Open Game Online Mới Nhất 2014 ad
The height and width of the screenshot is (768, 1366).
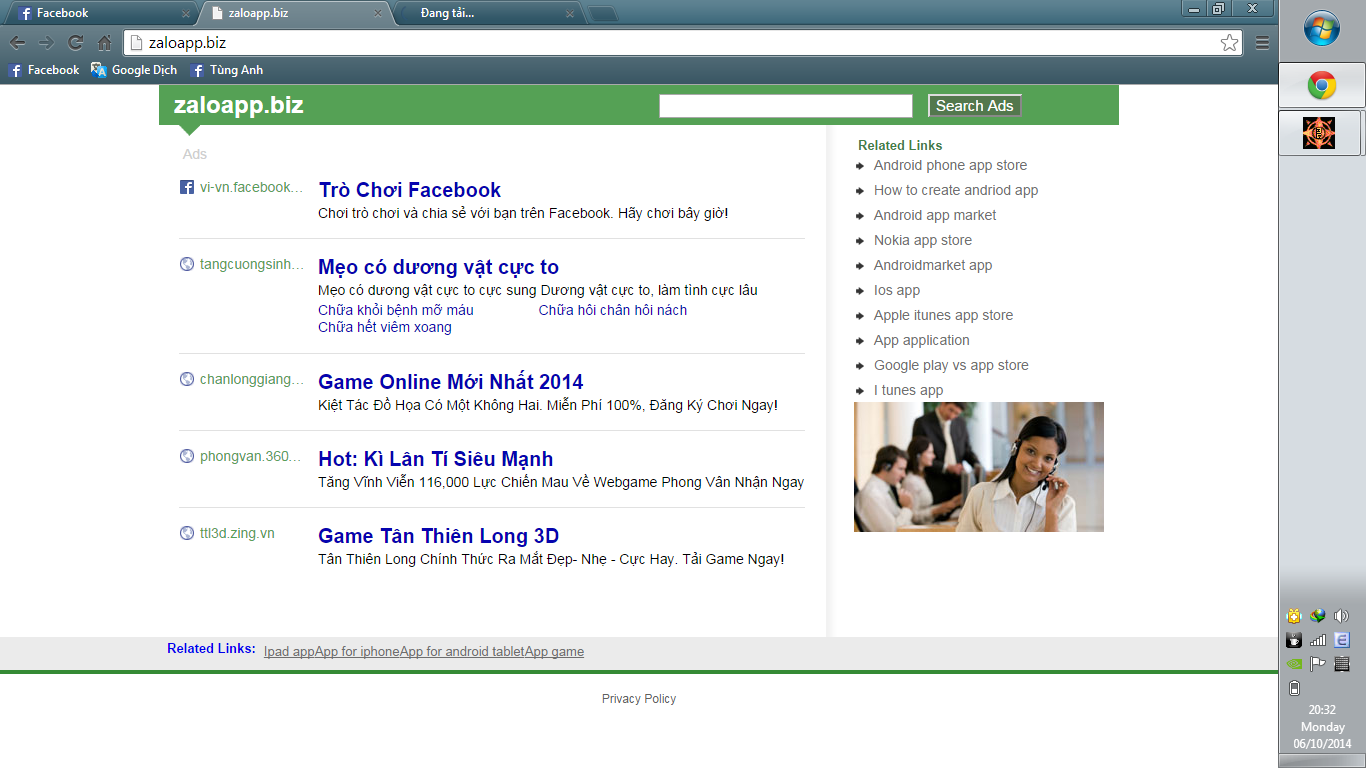pos(450,382)
